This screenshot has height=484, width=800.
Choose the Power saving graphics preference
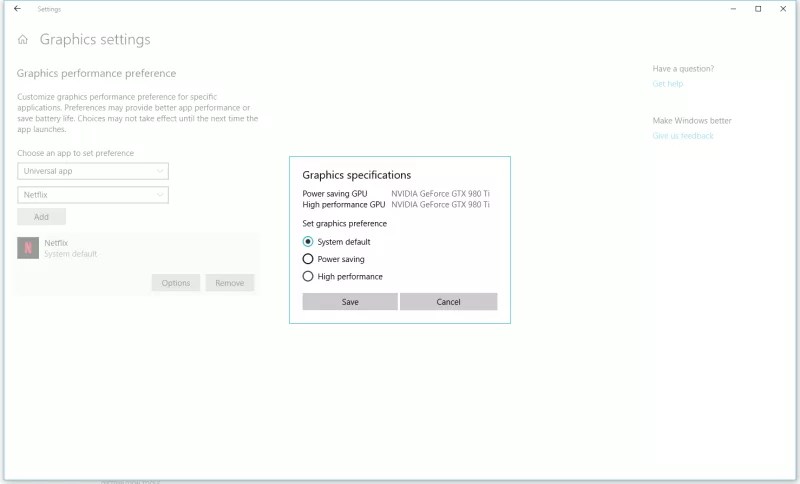click(308, 259)
